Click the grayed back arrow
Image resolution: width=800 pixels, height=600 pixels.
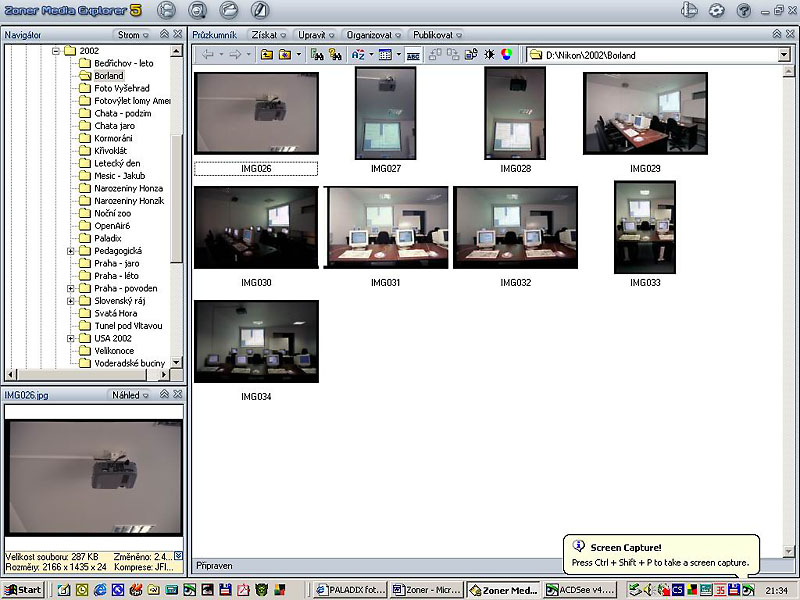click(208, 55)
